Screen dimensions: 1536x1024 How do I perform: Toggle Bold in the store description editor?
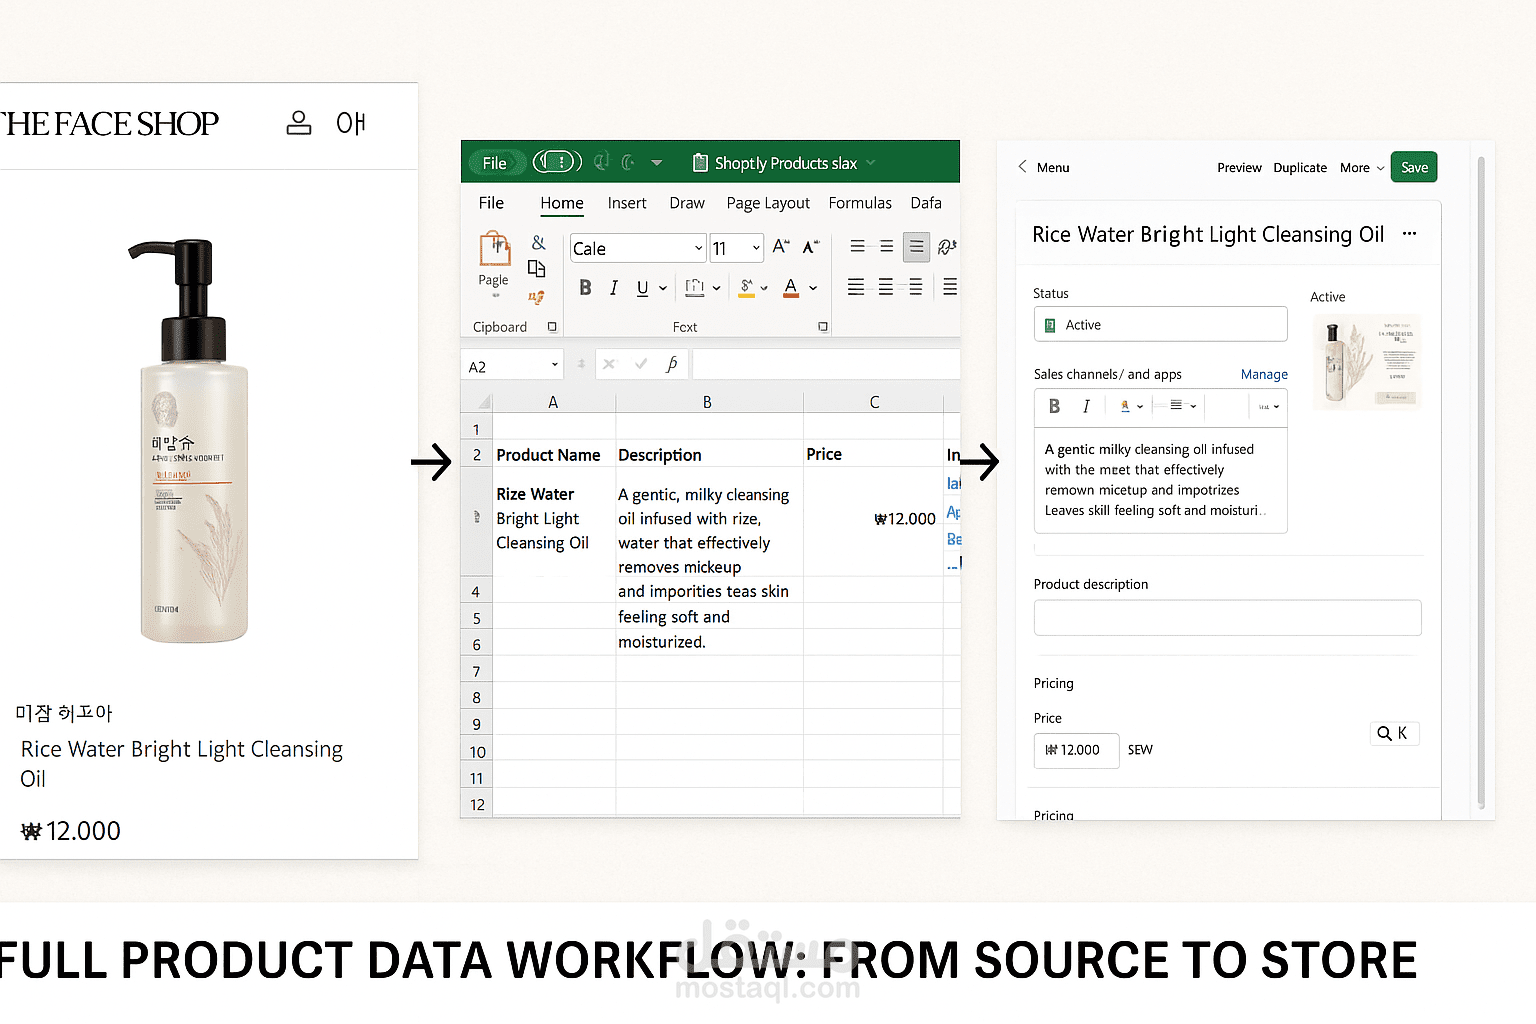[1054, 406]
